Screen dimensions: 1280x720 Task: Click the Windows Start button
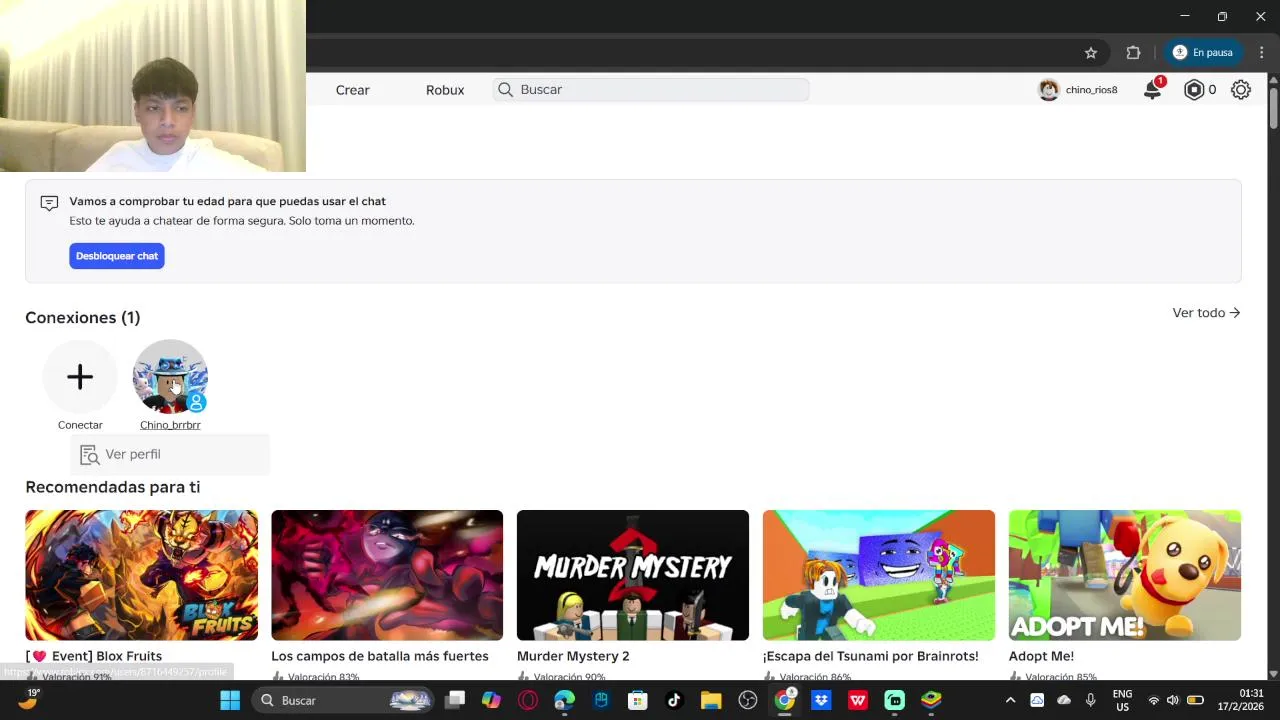(230, 700)
